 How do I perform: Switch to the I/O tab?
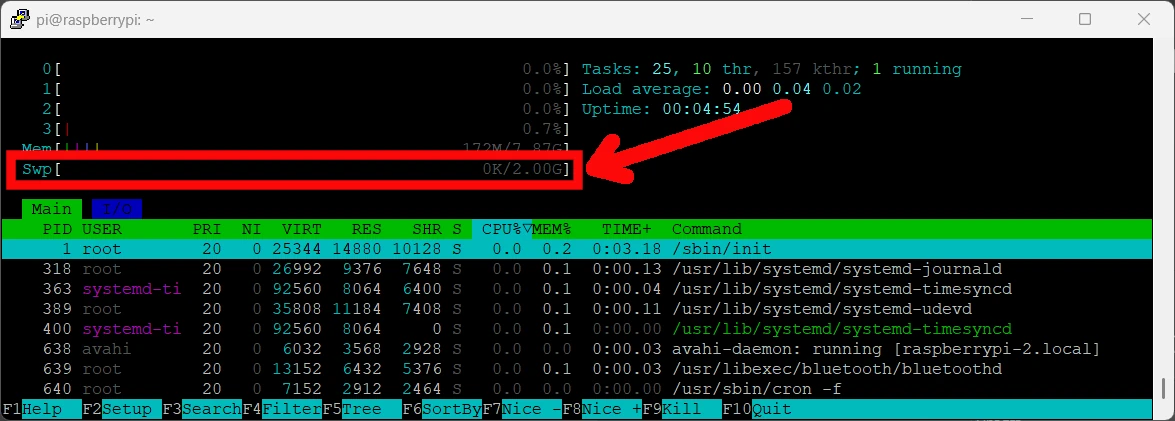[x=117, y=209]
